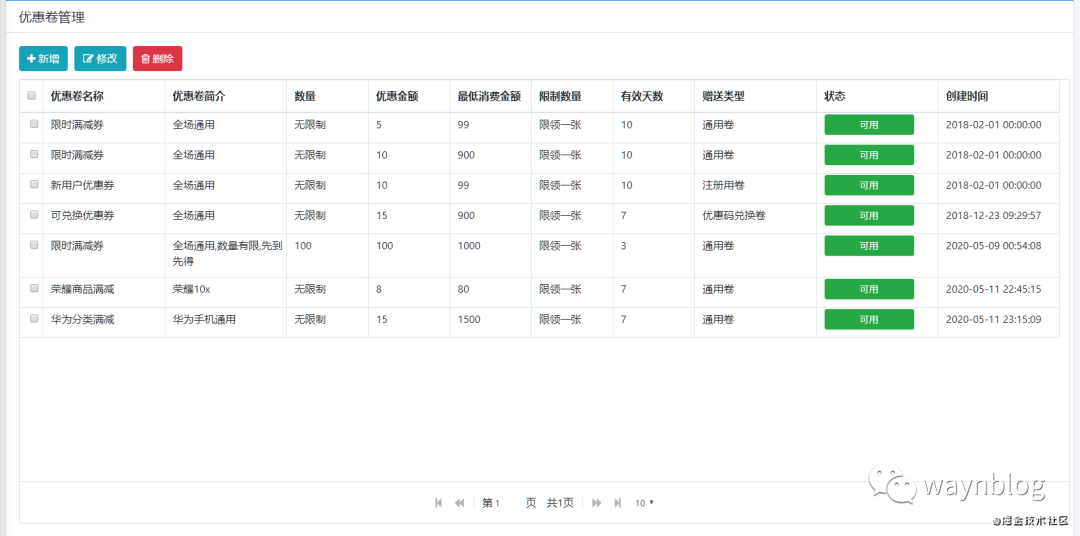This screenshot has height=536, width=1080.
Task: Check the row with 优惠金额 5
Action: (x=34, y=125)
